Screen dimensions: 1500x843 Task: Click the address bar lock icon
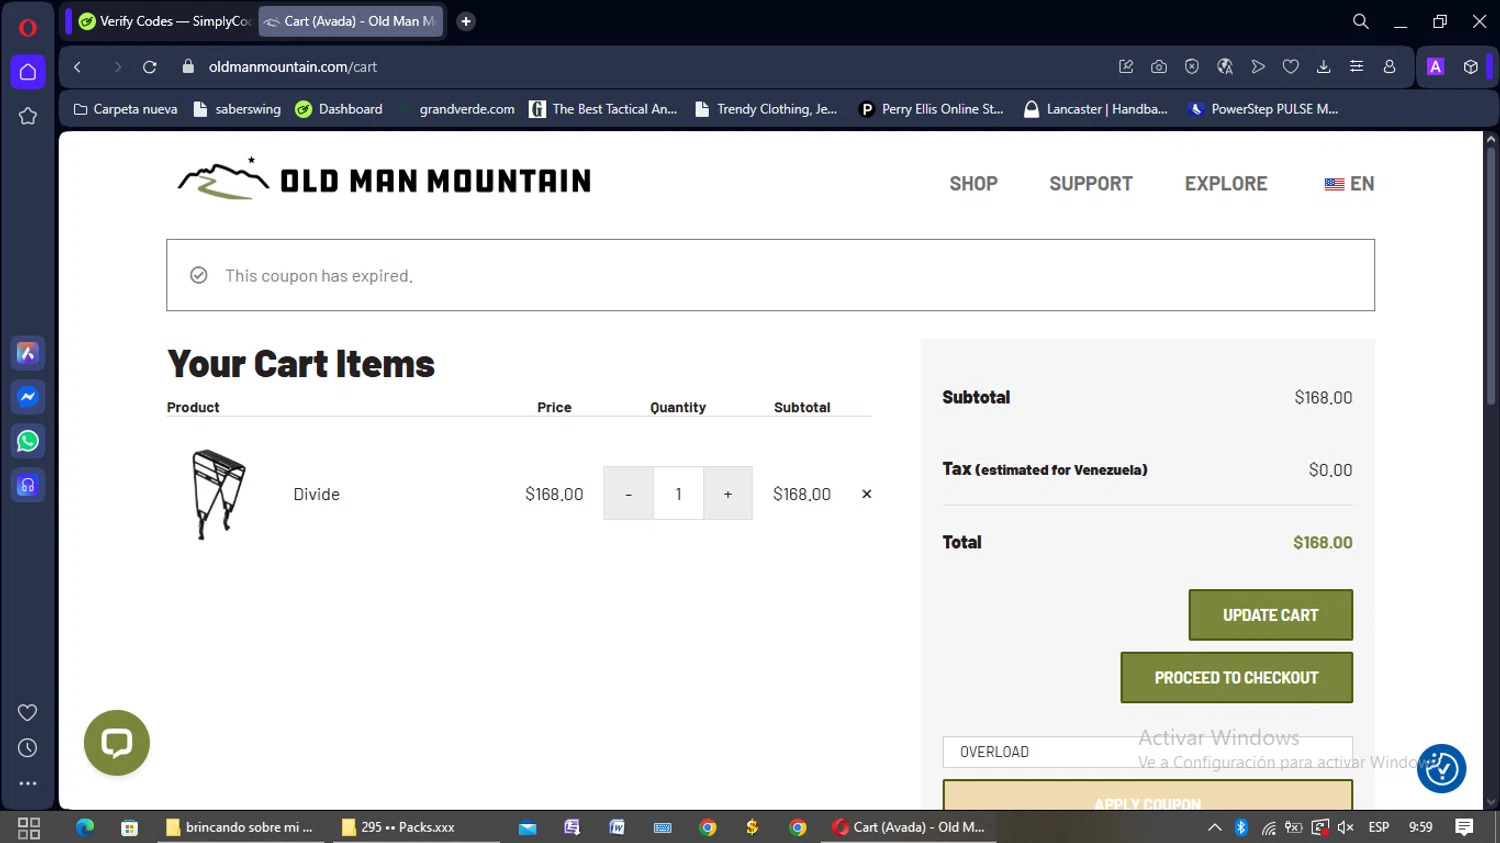pyautogui.click(x=187, y=67)
